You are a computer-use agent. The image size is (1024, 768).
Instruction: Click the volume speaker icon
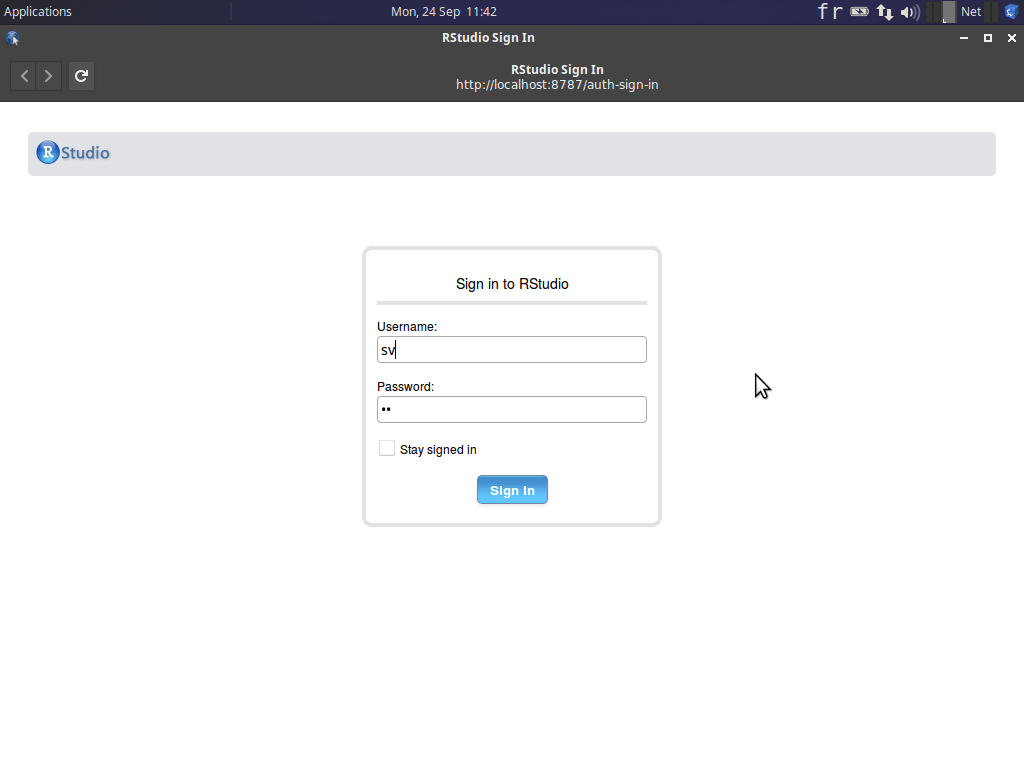[x=910, y=12]
